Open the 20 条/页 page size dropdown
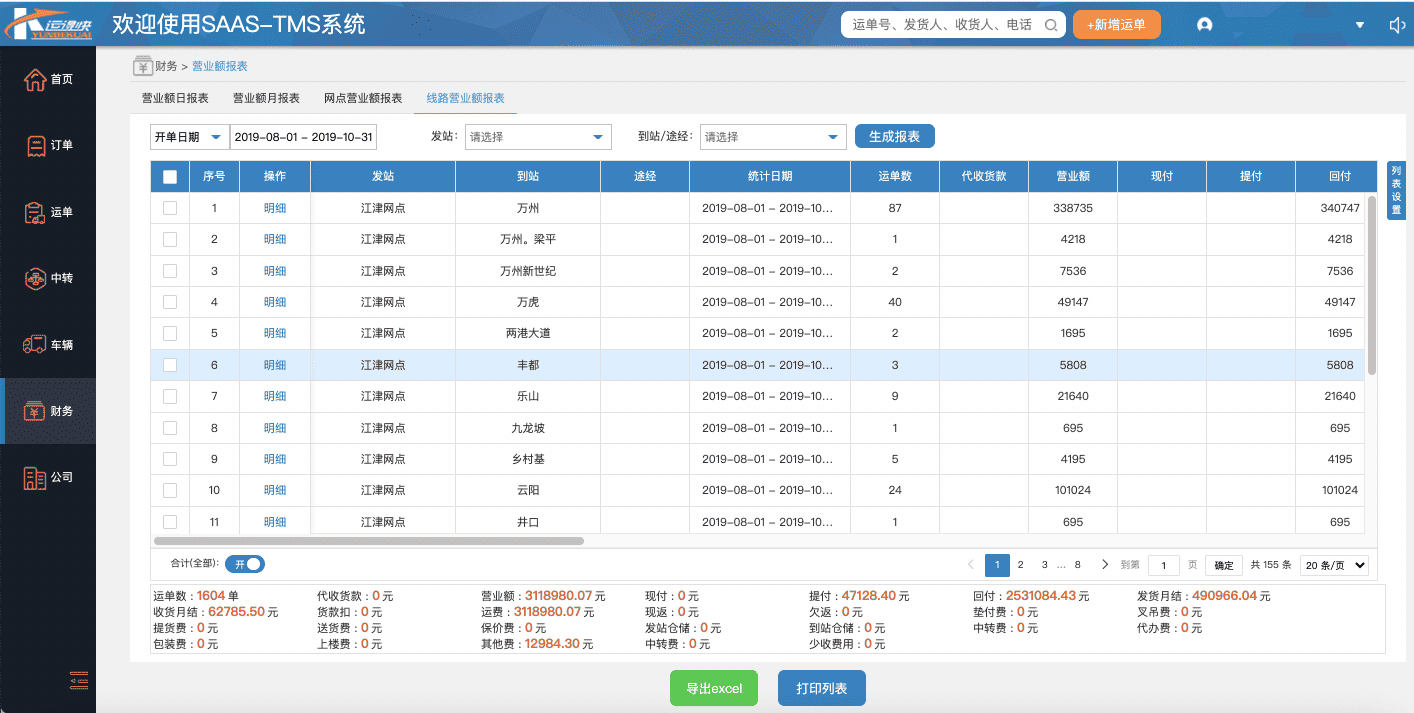 pyautogui.click(x=1334, y=565)
